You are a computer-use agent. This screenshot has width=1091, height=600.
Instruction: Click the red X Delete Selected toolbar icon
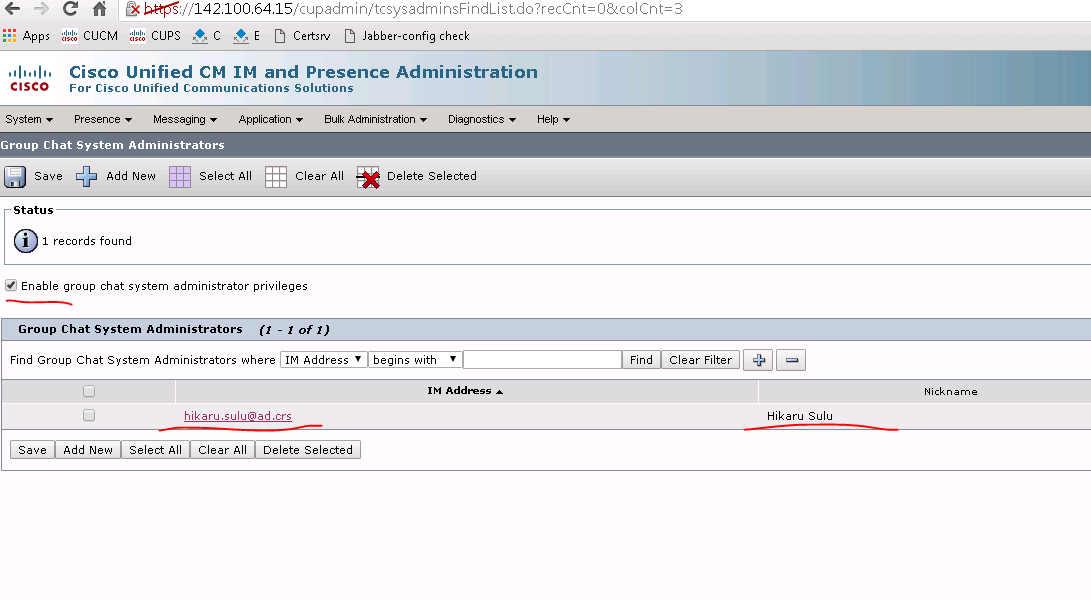tap(368, 177)
